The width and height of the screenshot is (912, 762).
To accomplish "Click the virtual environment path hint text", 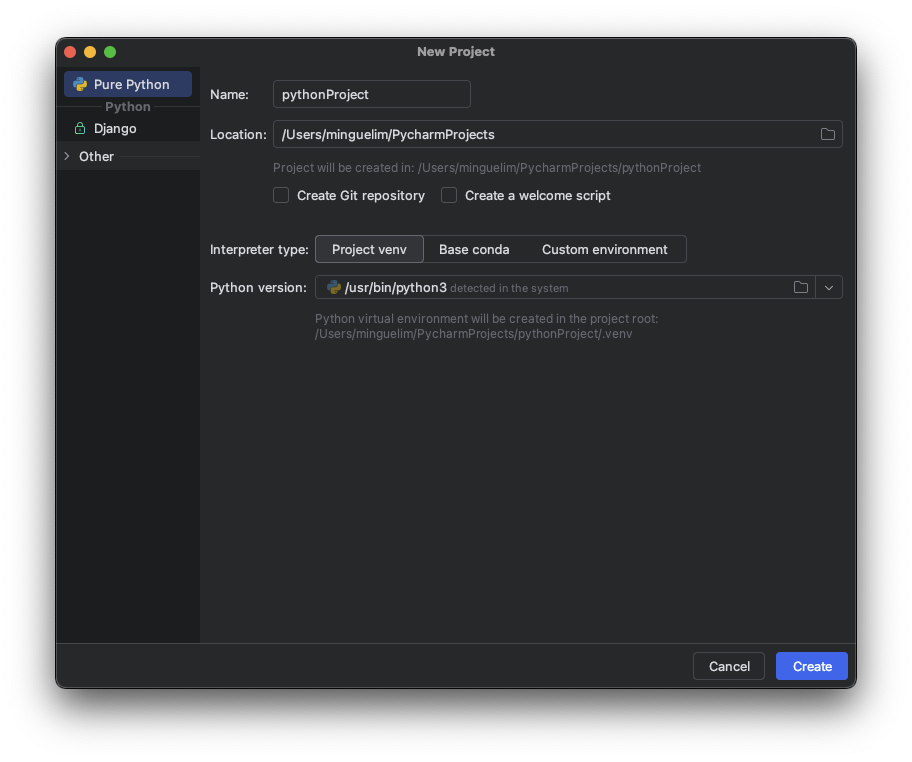I will point(487,326).
